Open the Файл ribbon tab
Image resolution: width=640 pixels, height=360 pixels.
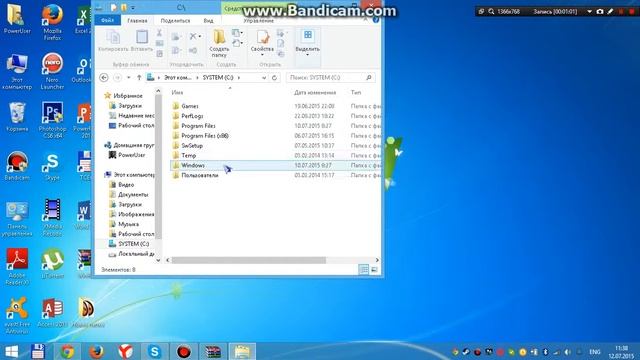point(107,20)
